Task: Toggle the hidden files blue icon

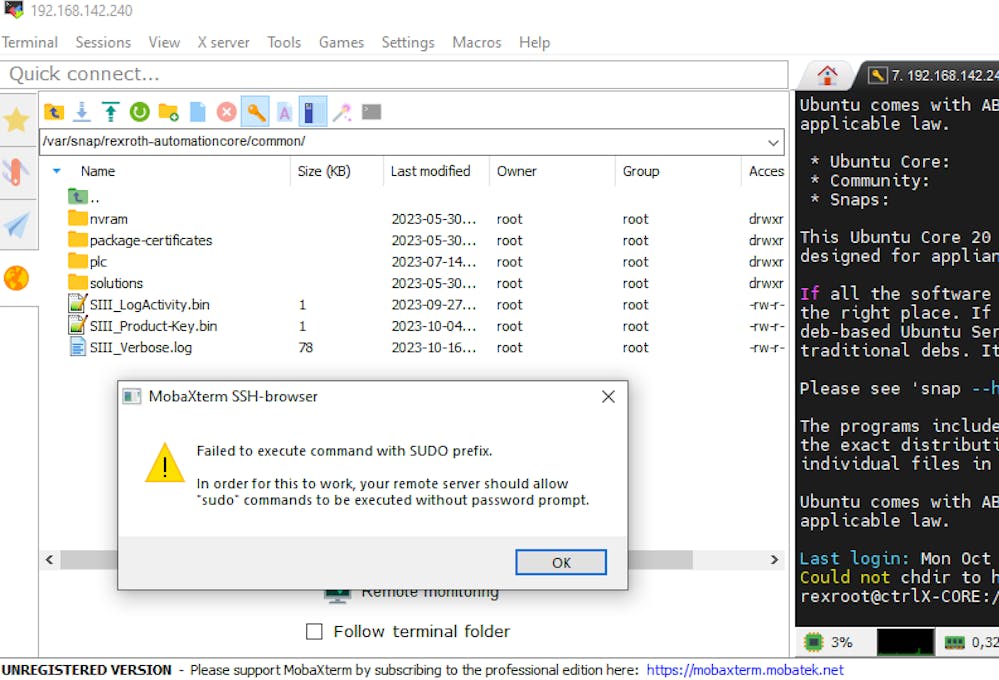Action: click(312, 112)
